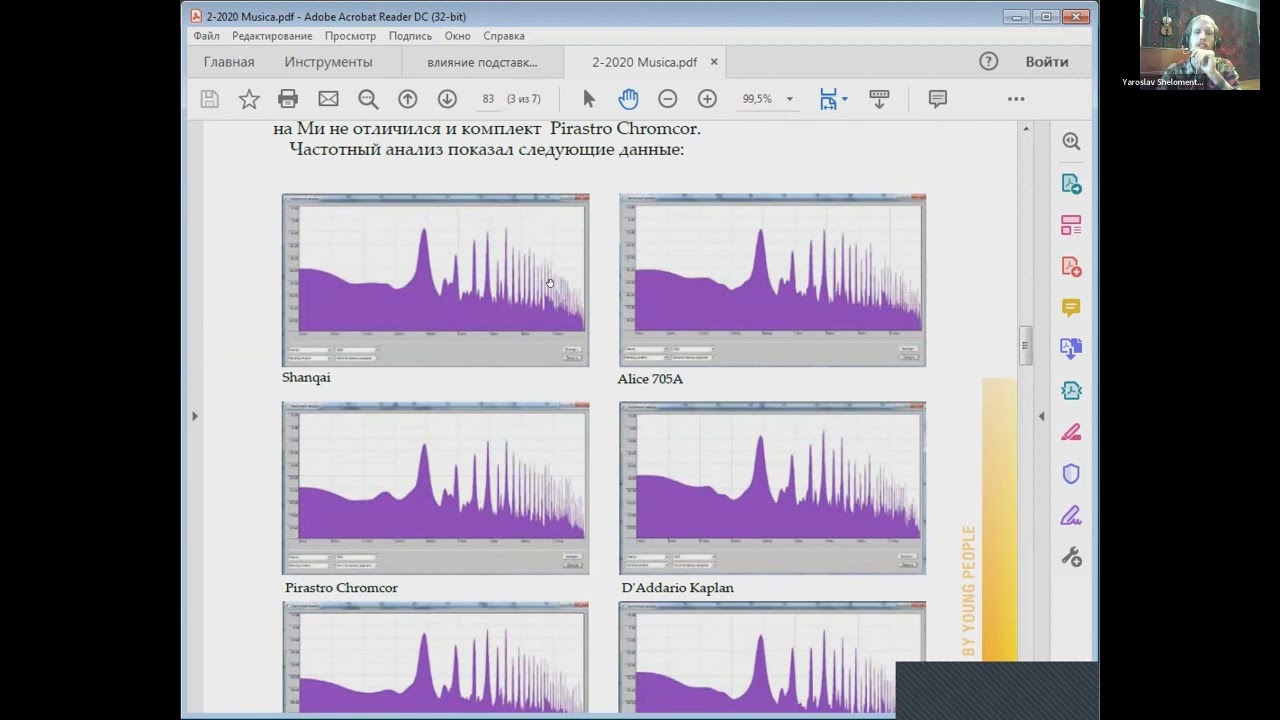The width and height of the screenshot is (1280, 720).
Task: Click the Shanqai spectrum chart
Action: click(x=435, y=280)
